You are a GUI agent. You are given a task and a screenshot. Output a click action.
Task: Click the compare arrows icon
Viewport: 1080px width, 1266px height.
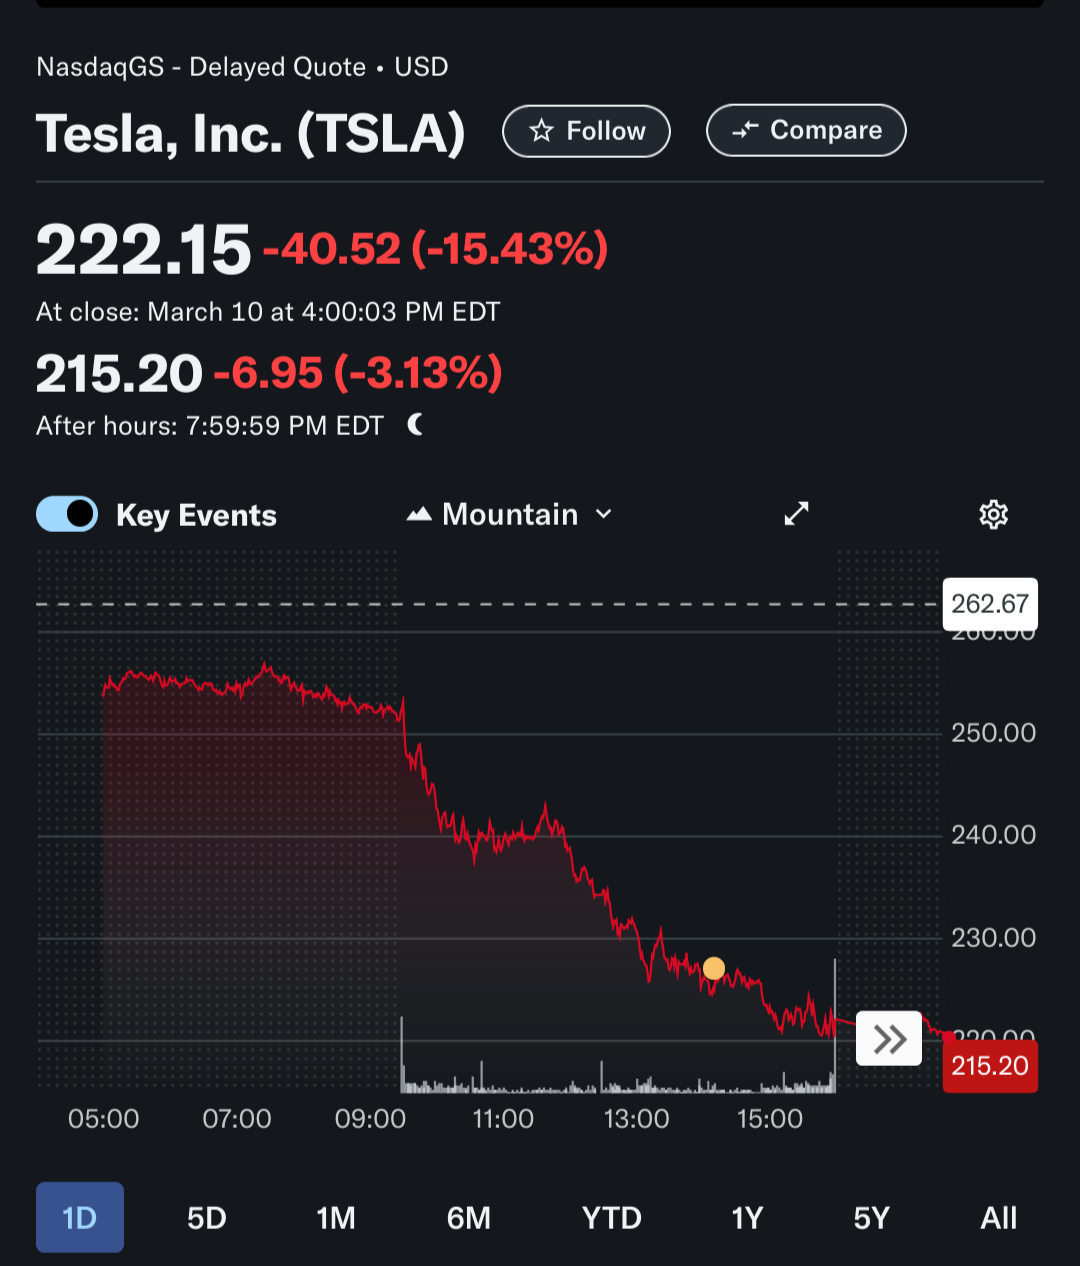tap(745, 131)
